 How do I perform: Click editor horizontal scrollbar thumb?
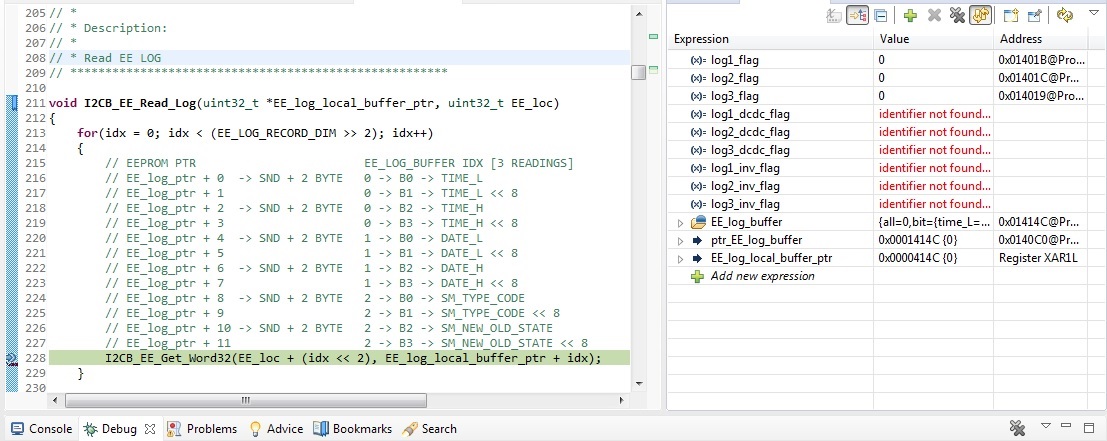246,400
